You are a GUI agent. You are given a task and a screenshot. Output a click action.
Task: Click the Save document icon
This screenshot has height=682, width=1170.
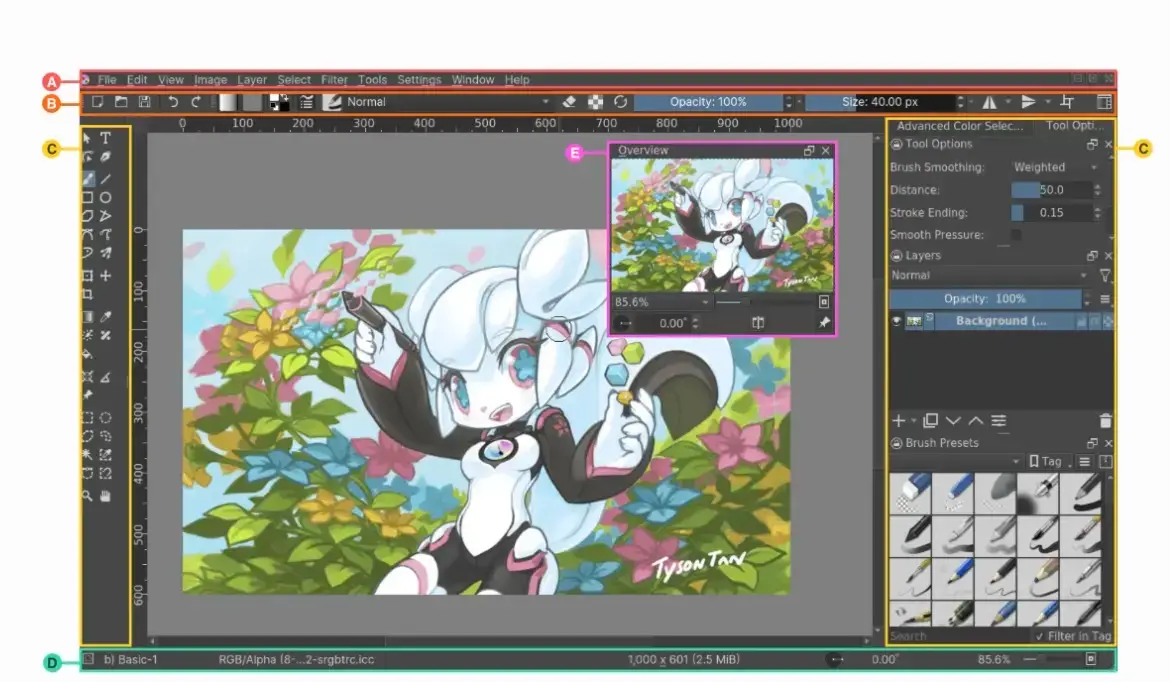tap(145, 102)
